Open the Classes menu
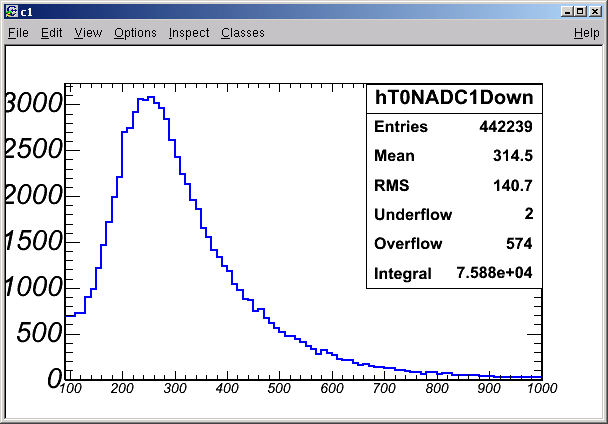608x424 pixels. [x=243, y=33]
